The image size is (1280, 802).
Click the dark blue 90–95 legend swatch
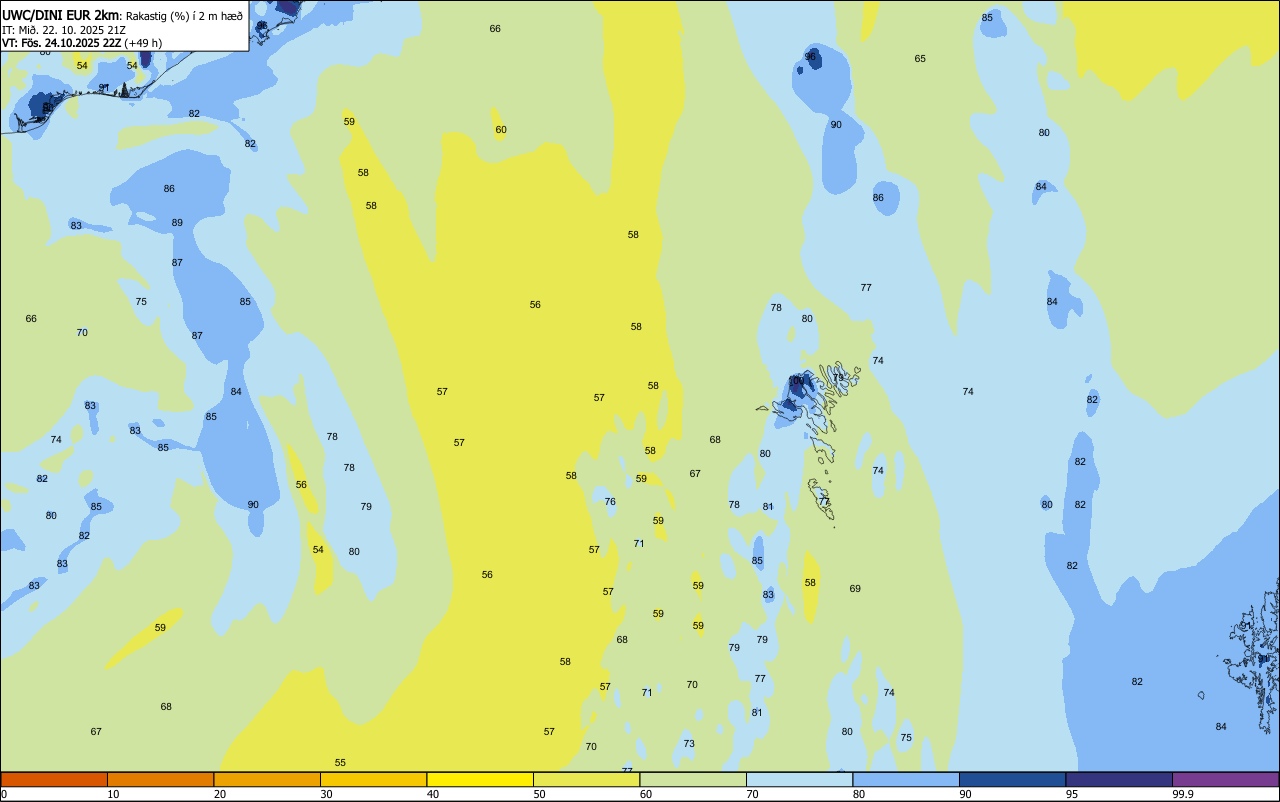pos(1013,779)
